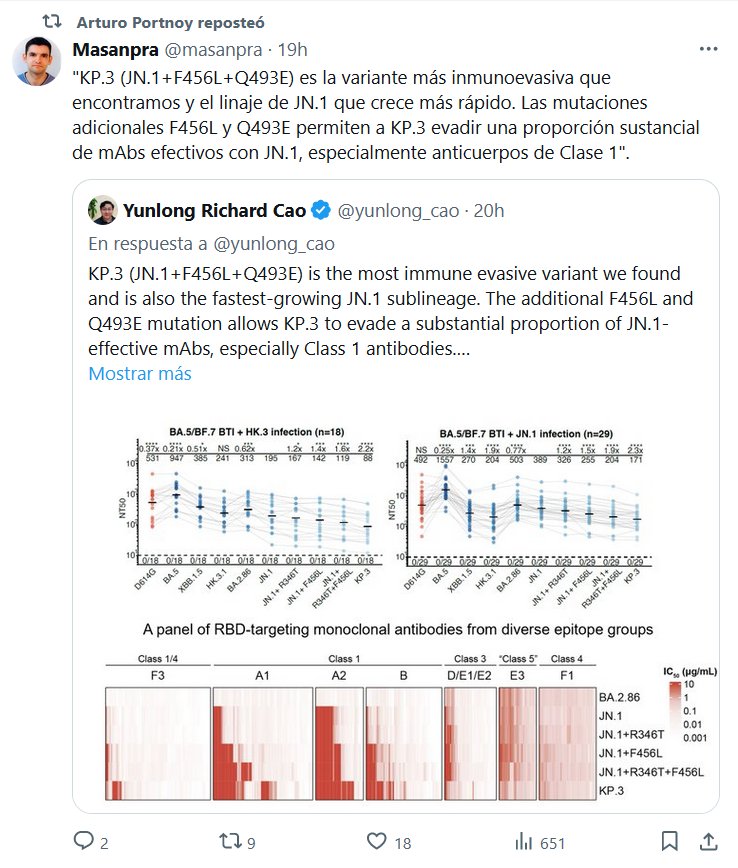738x868 pixels.
Task: Click the reply comment icon
Action: (x=84, y=841)
